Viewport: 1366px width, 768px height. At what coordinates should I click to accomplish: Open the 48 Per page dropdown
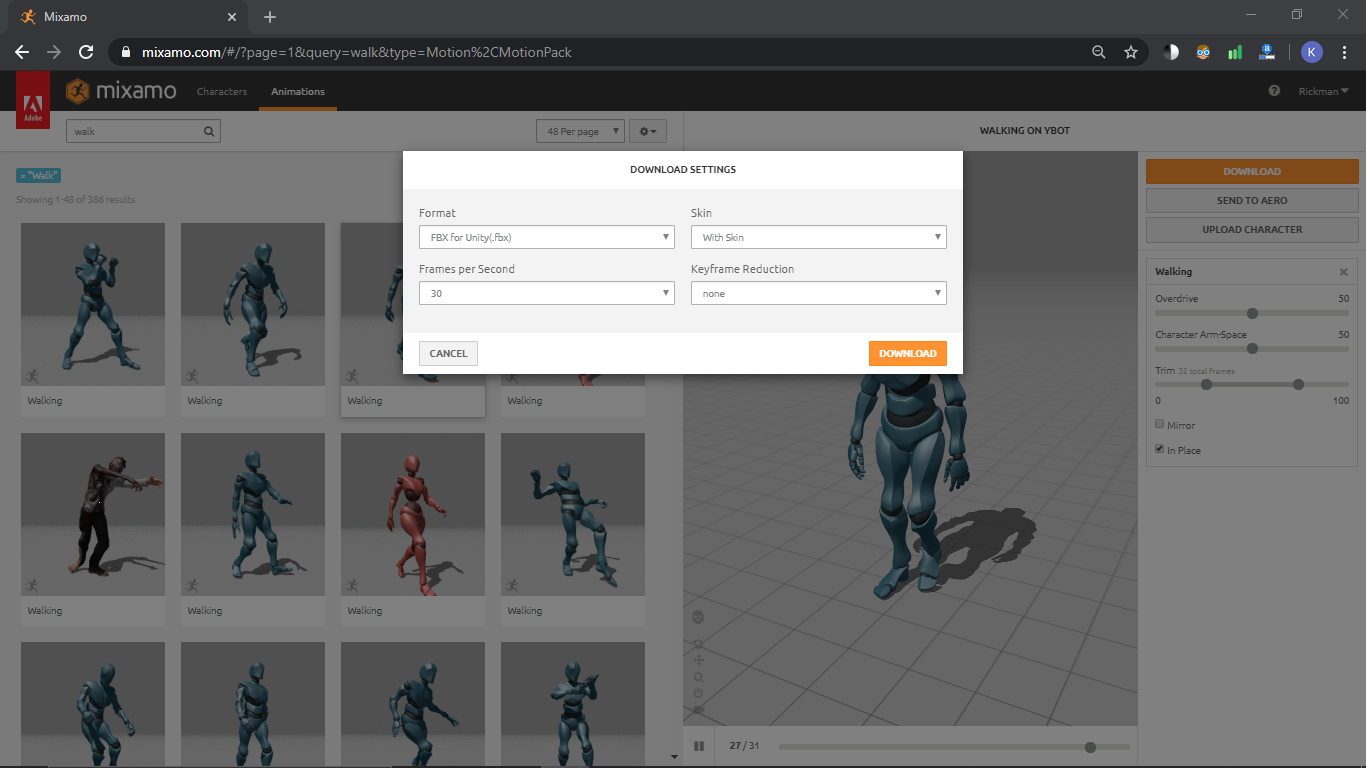coord(580,131)
